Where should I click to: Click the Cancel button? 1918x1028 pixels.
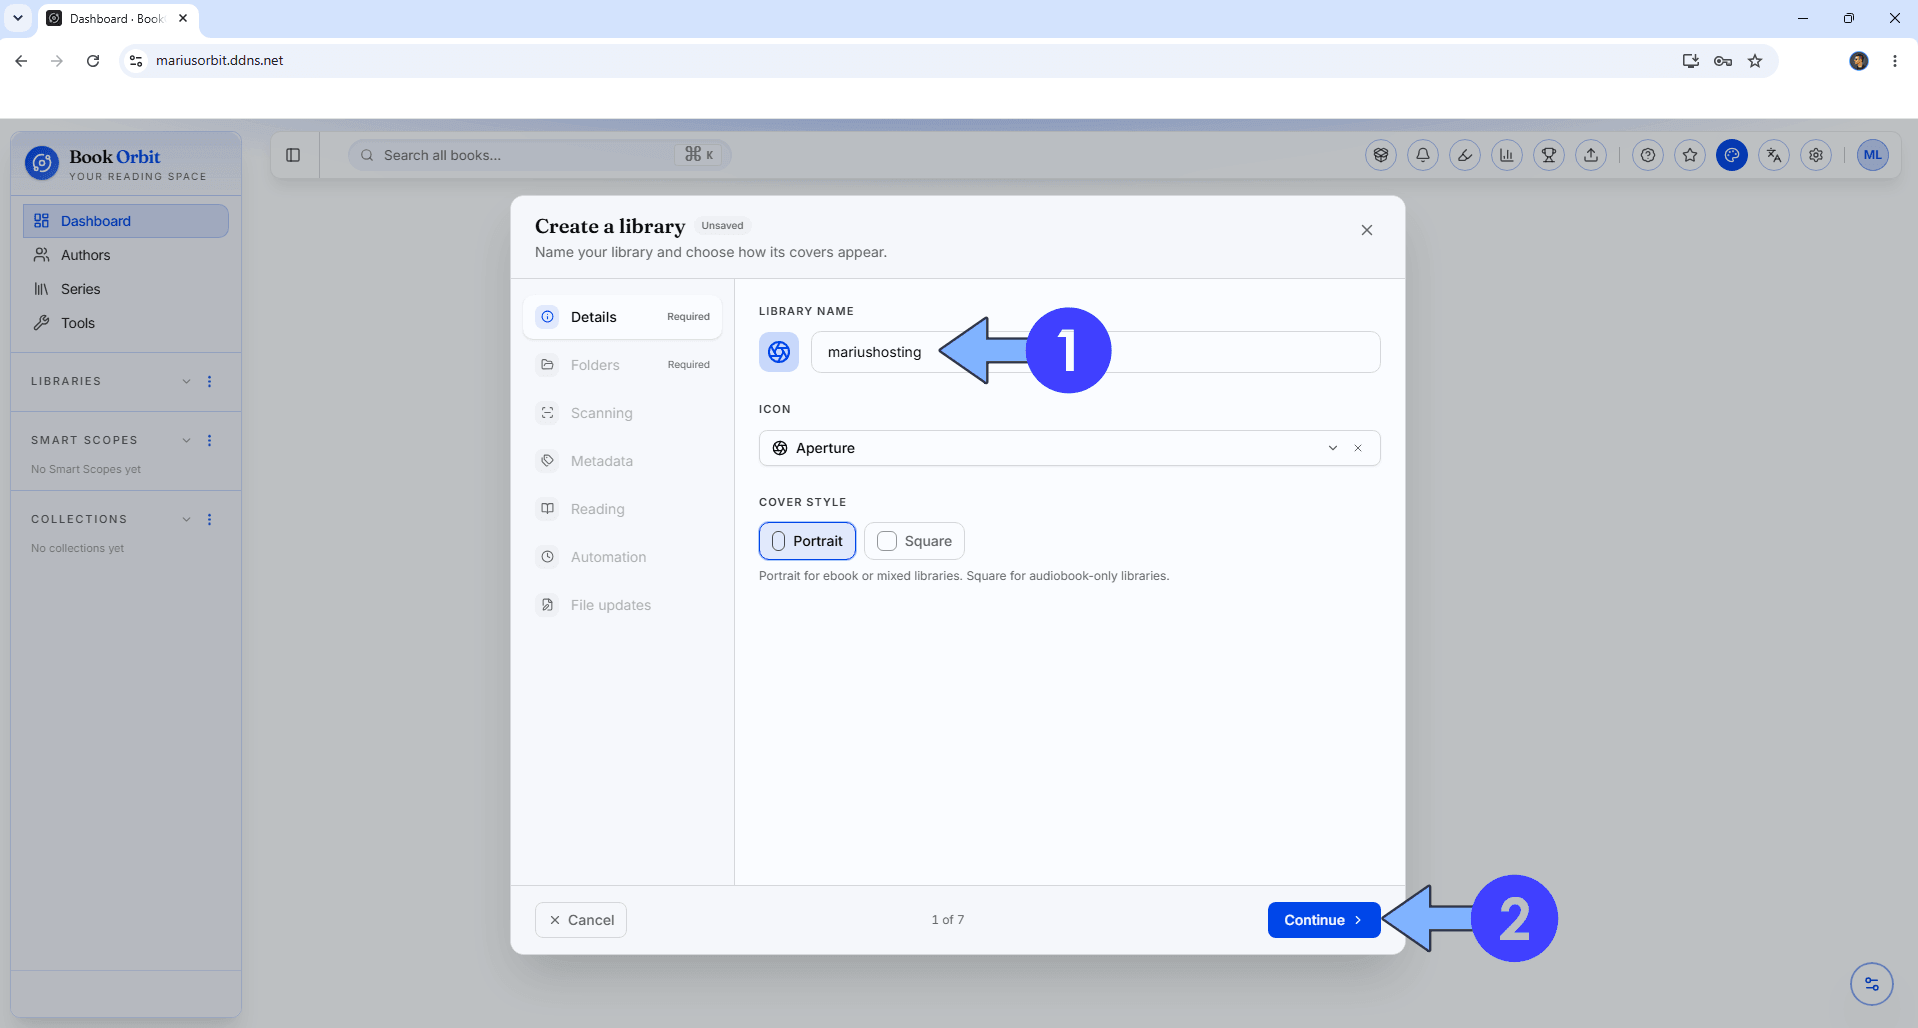(581, 920)
